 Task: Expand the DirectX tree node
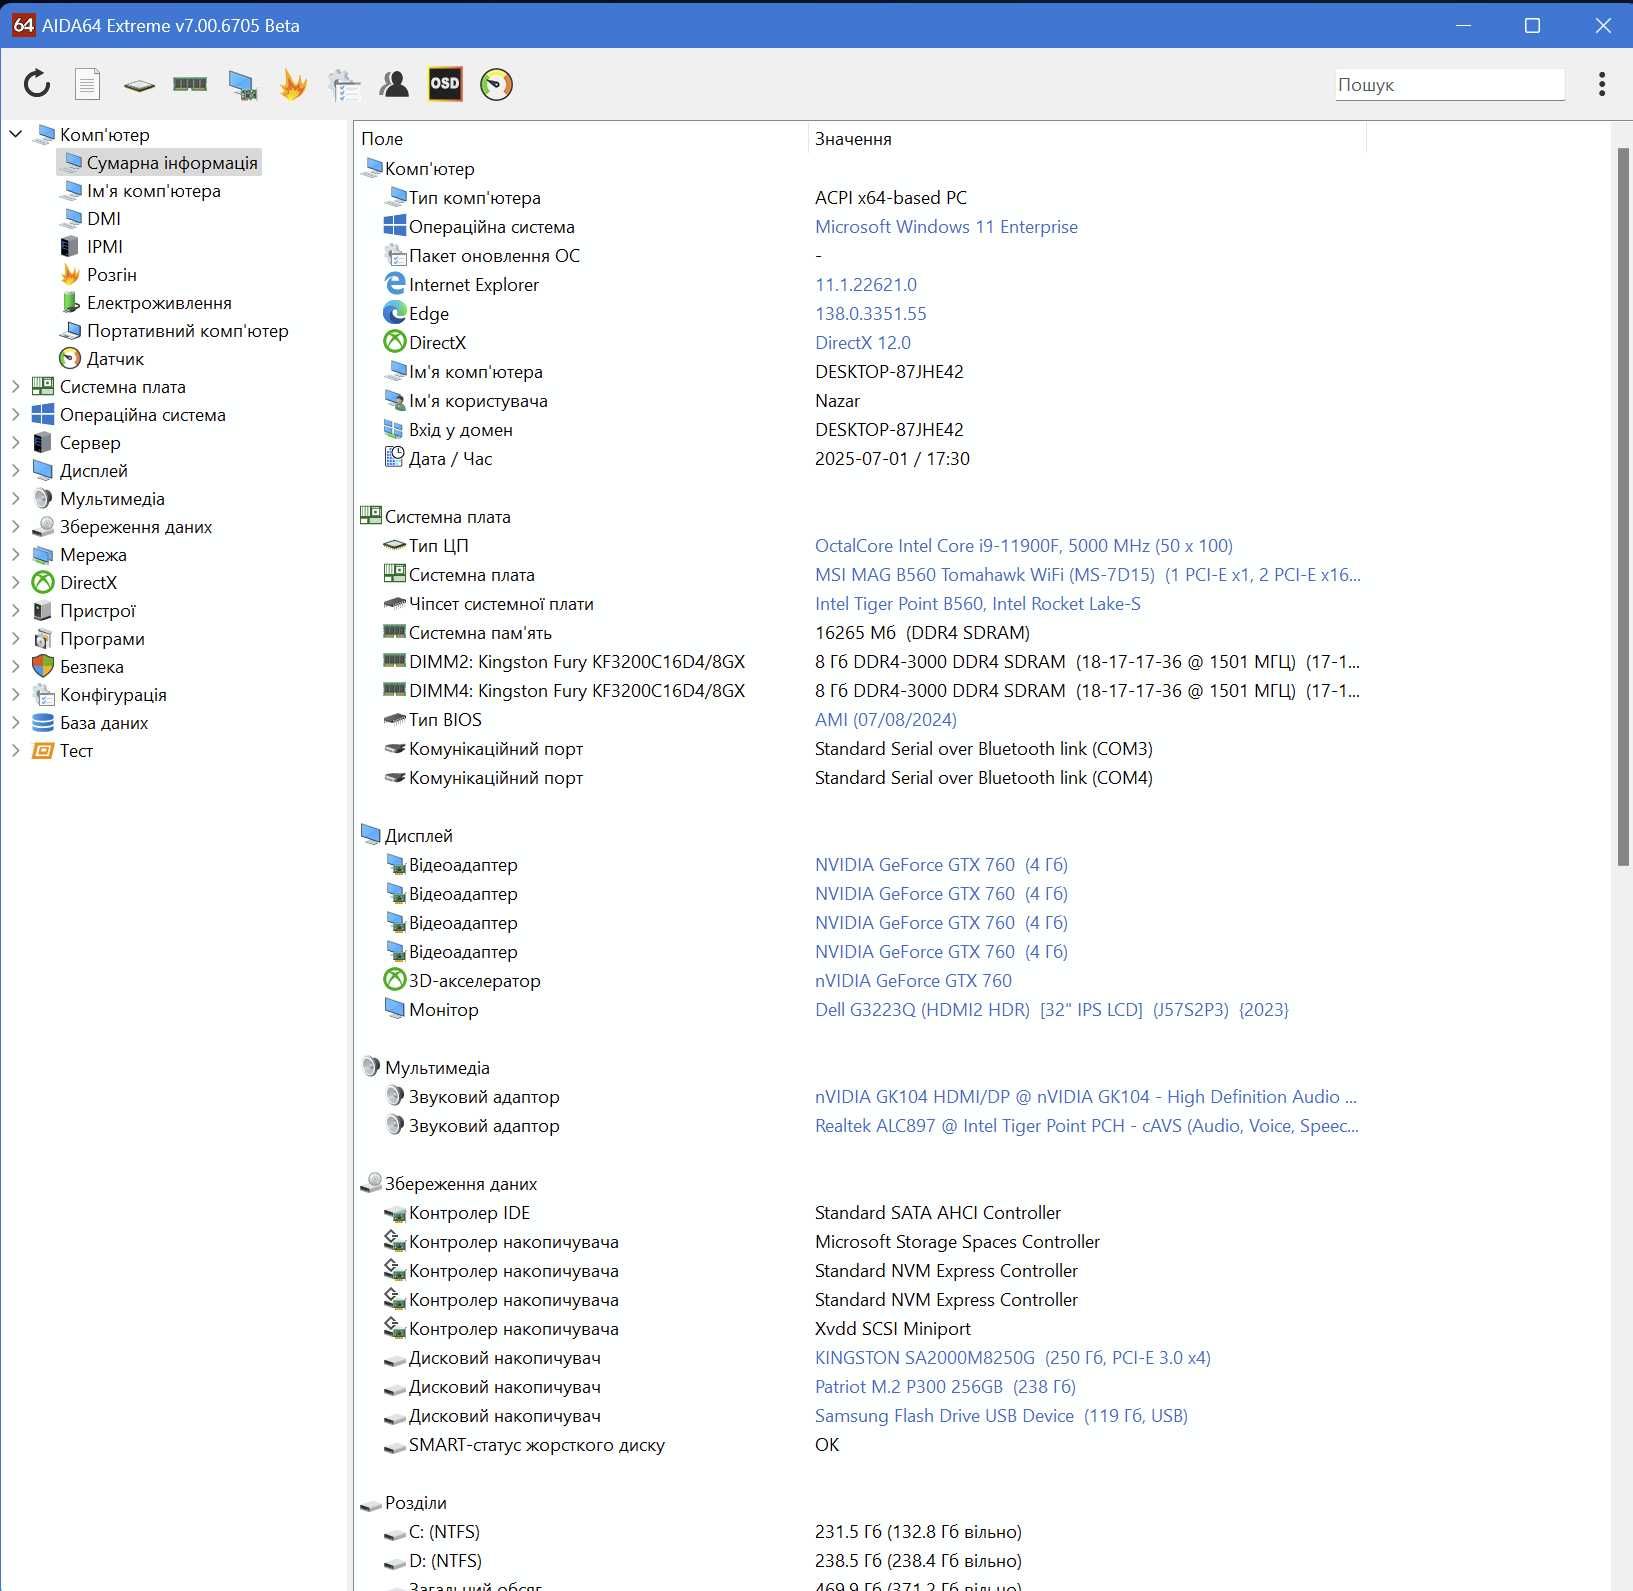16,582
